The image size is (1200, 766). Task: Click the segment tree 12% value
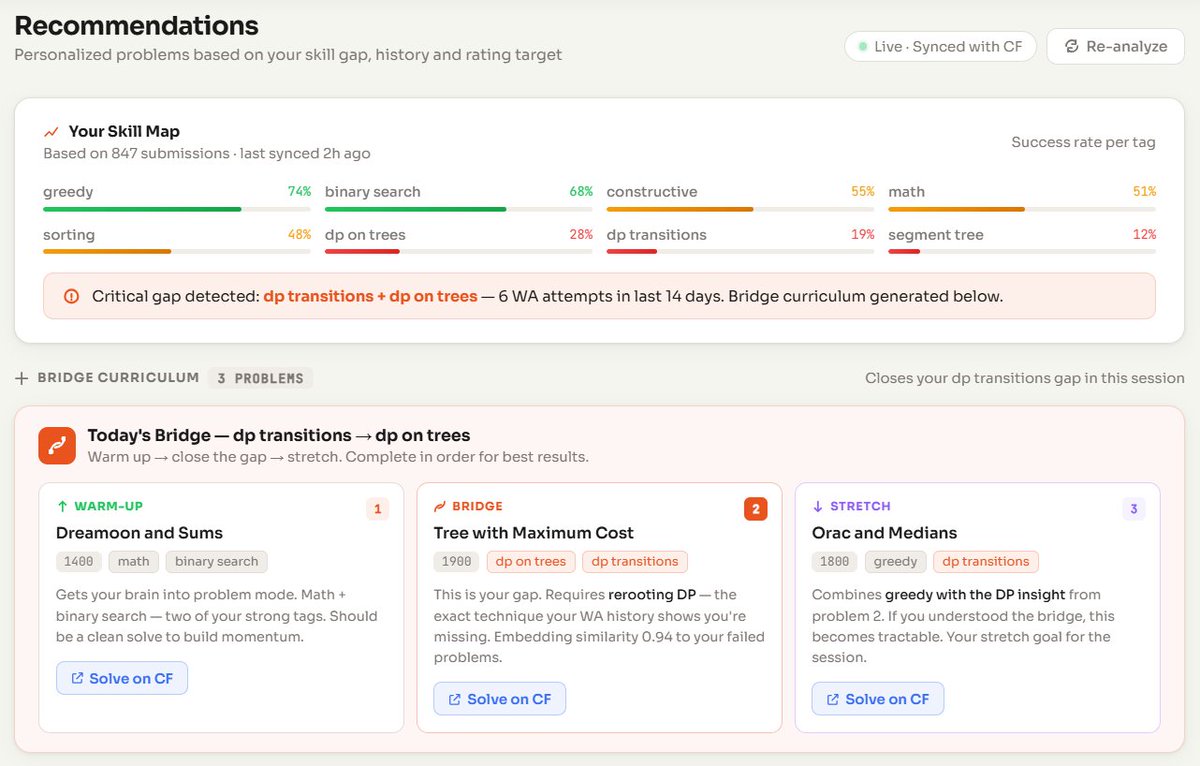(x=1145, y=234)
